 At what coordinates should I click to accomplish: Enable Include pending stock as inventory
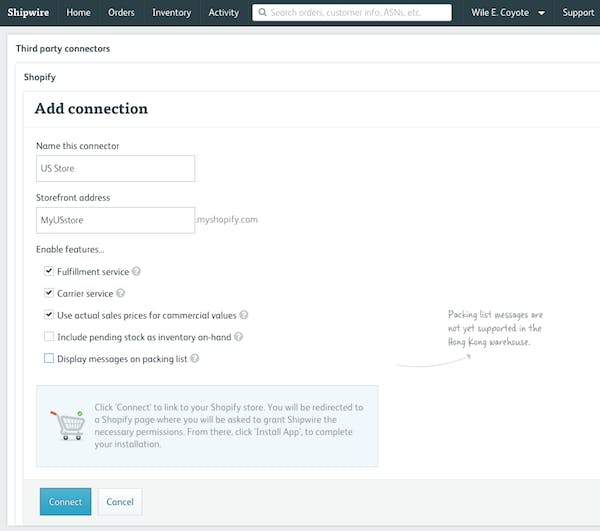tap(49, 337)
